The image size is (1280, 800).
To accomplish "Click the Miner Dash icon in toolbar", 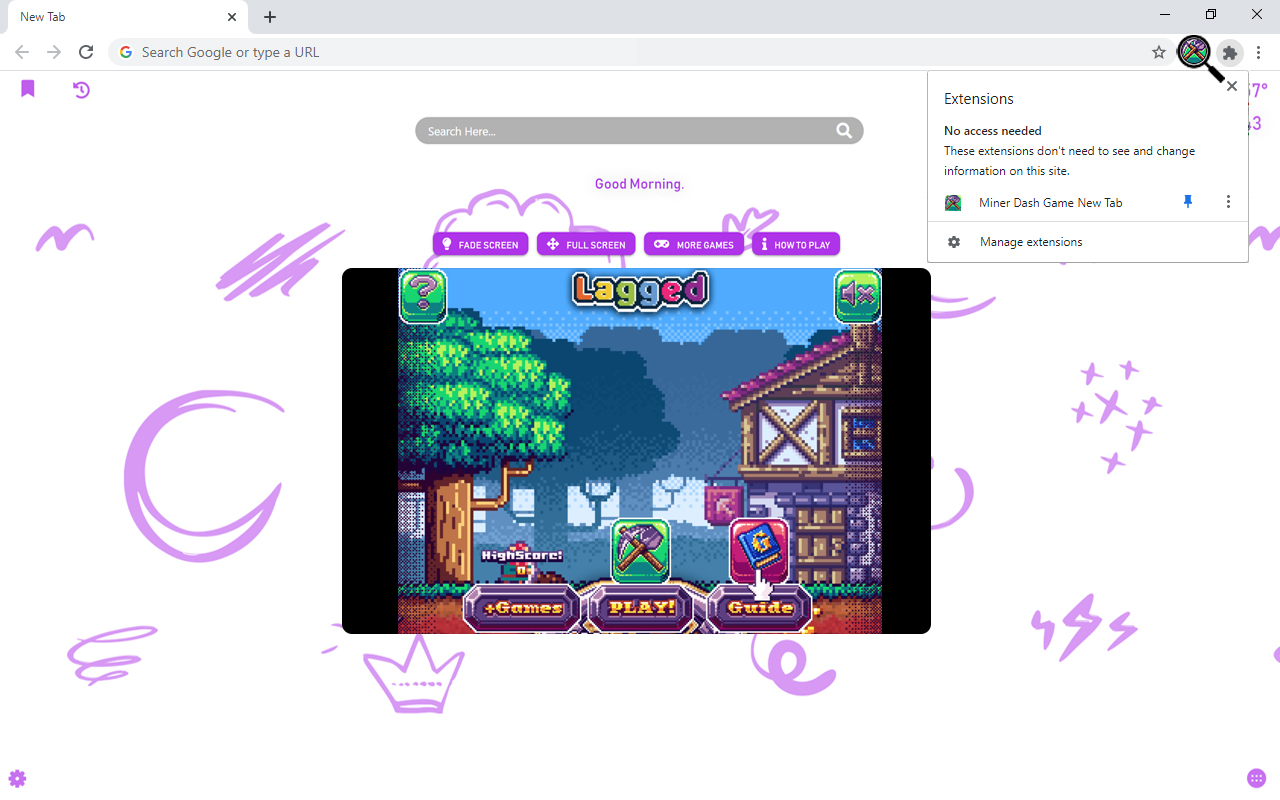I will [1194, 52].
